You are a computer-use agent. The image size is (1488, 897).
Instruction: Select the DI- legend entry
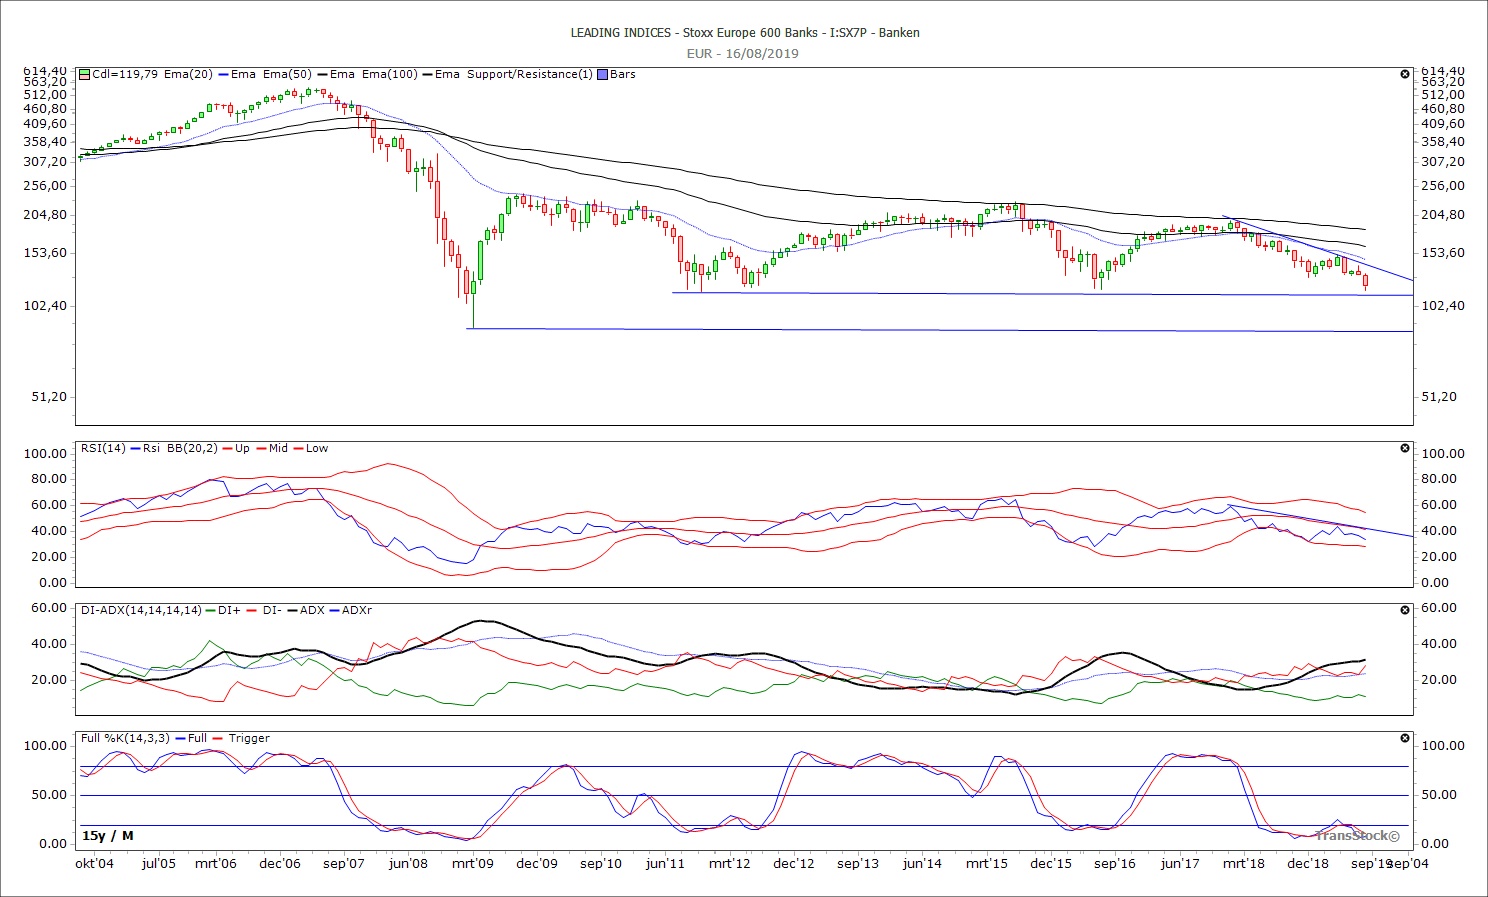[x=265, y=610]
